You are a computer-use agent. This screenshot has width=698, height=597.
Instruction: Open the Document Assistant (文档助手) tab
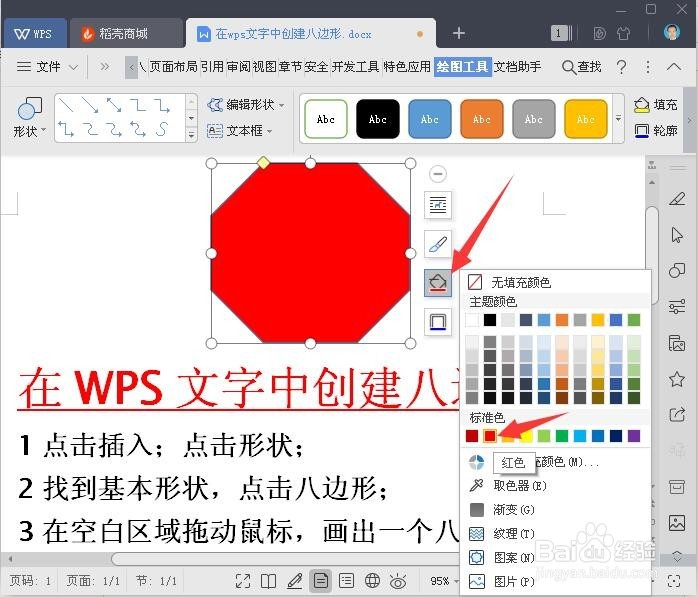517,67
